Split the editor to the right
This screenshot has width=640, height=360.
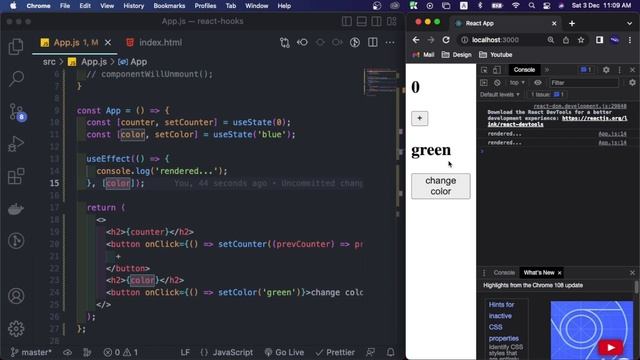pos(373,42)
